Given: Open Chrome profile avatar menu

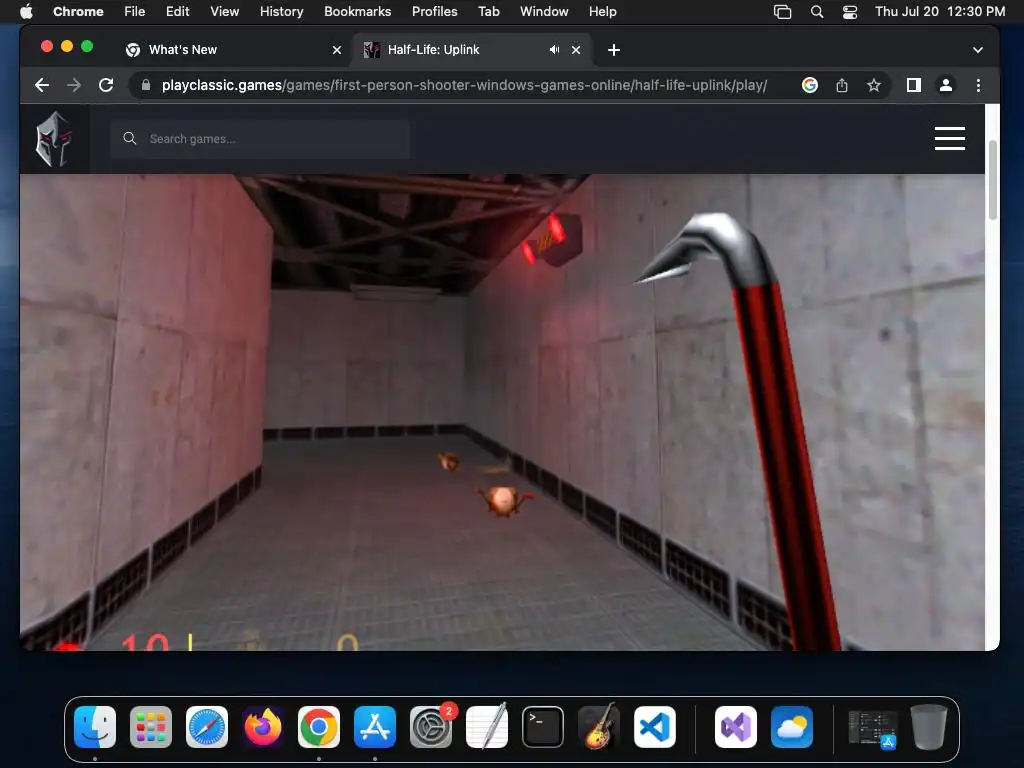Looking at the screenshot, I should pos(946,85).
